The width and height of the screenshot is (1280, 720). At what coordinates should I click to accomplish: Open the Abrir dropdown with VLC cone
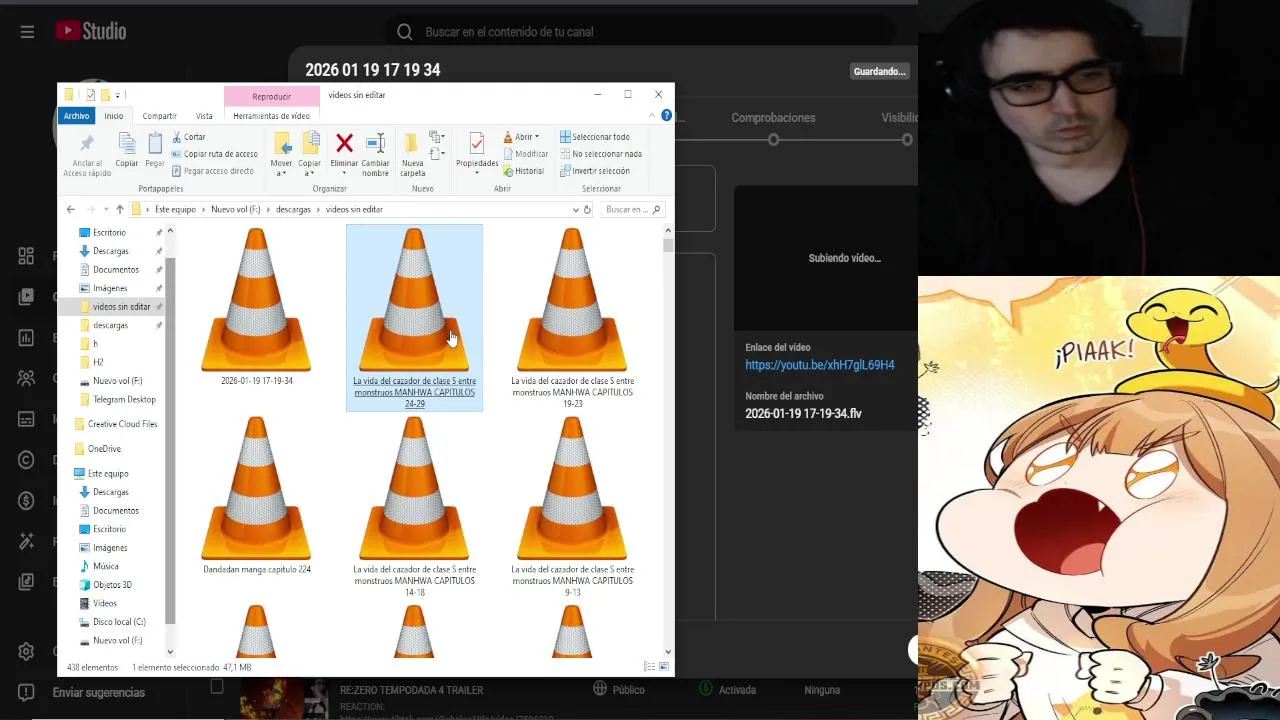[x=521, y=137]
